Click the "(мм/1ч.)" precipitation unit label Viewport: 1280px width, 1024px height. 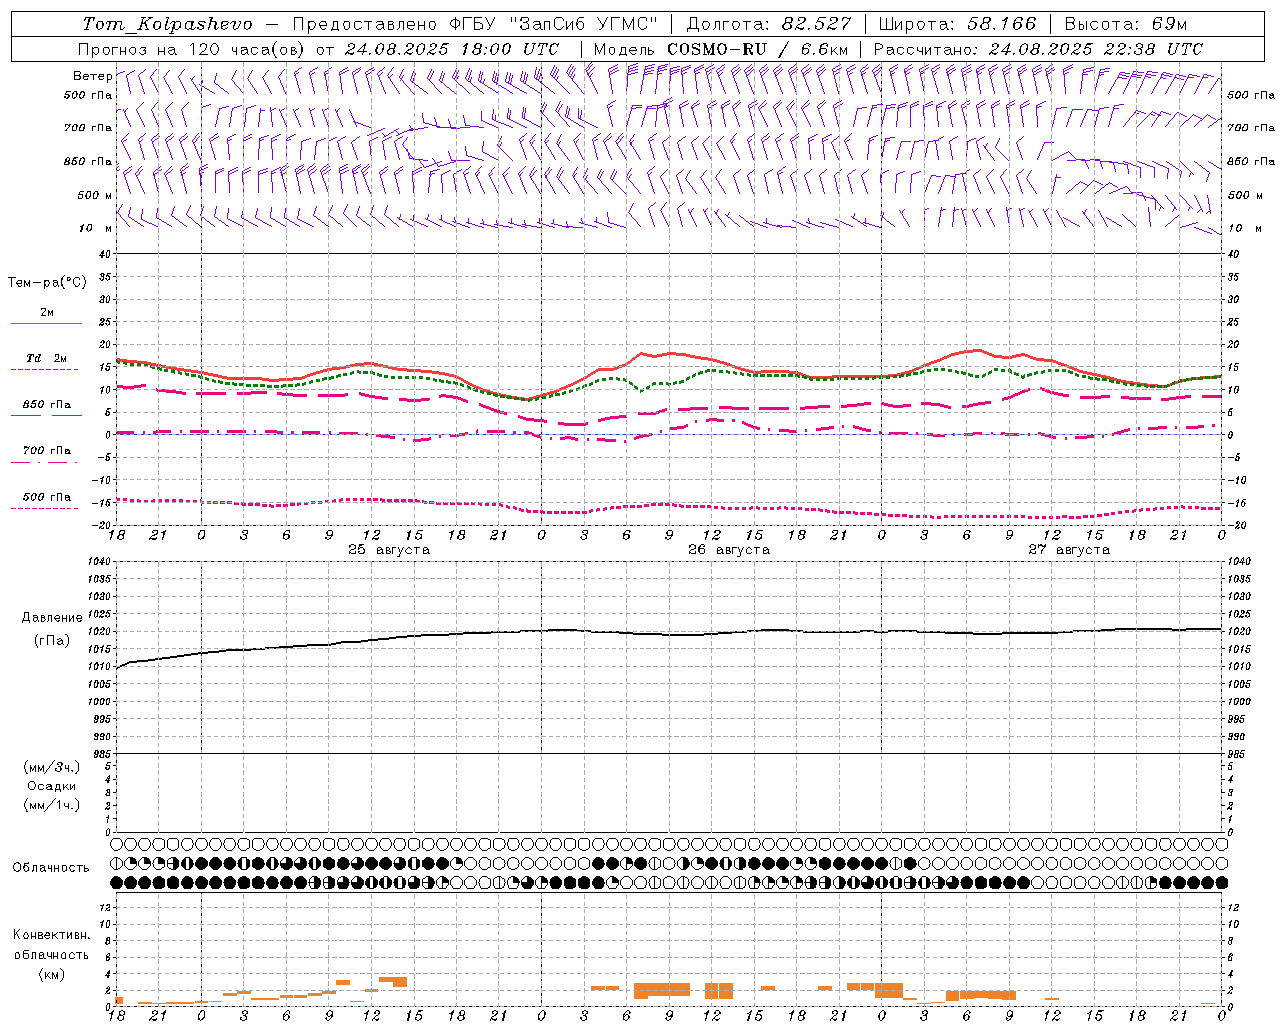51,805
